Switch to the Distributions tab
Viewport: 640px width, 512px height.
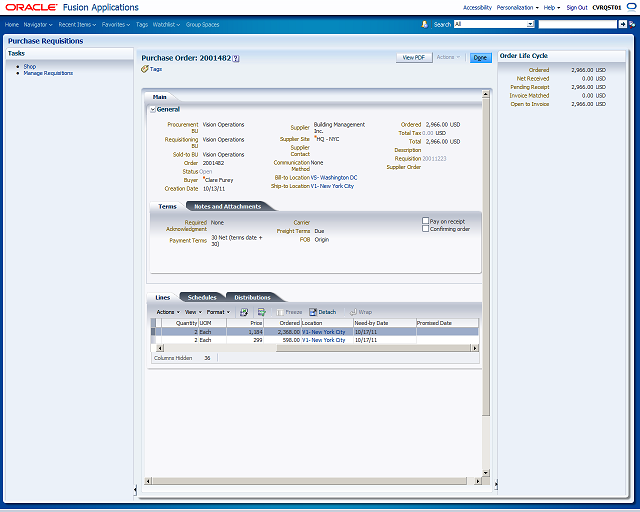(252, 297)
